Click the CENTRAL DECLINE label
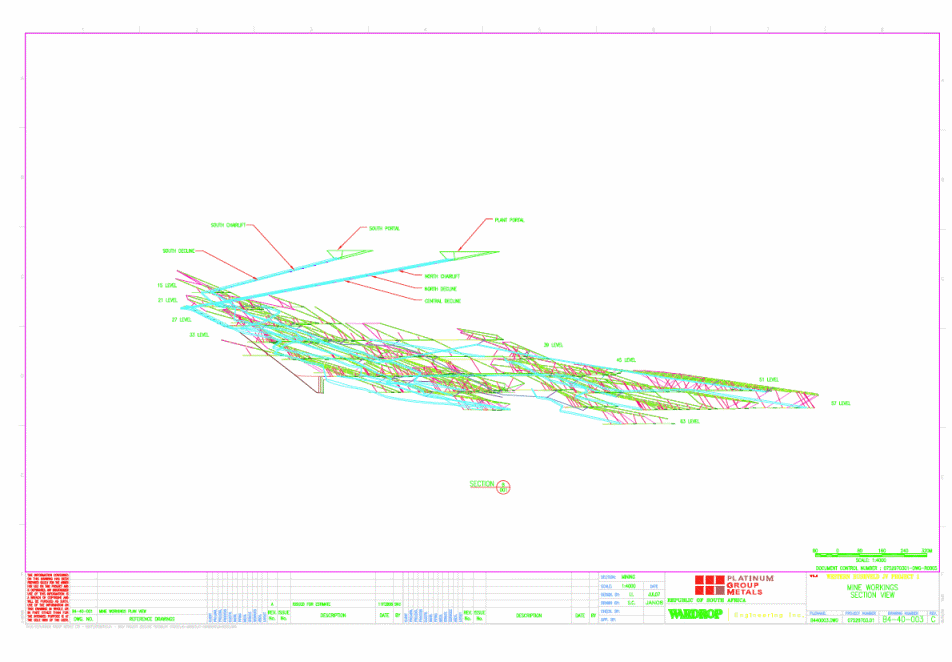This screenshot has width=952, height=662. coord(443,301)
